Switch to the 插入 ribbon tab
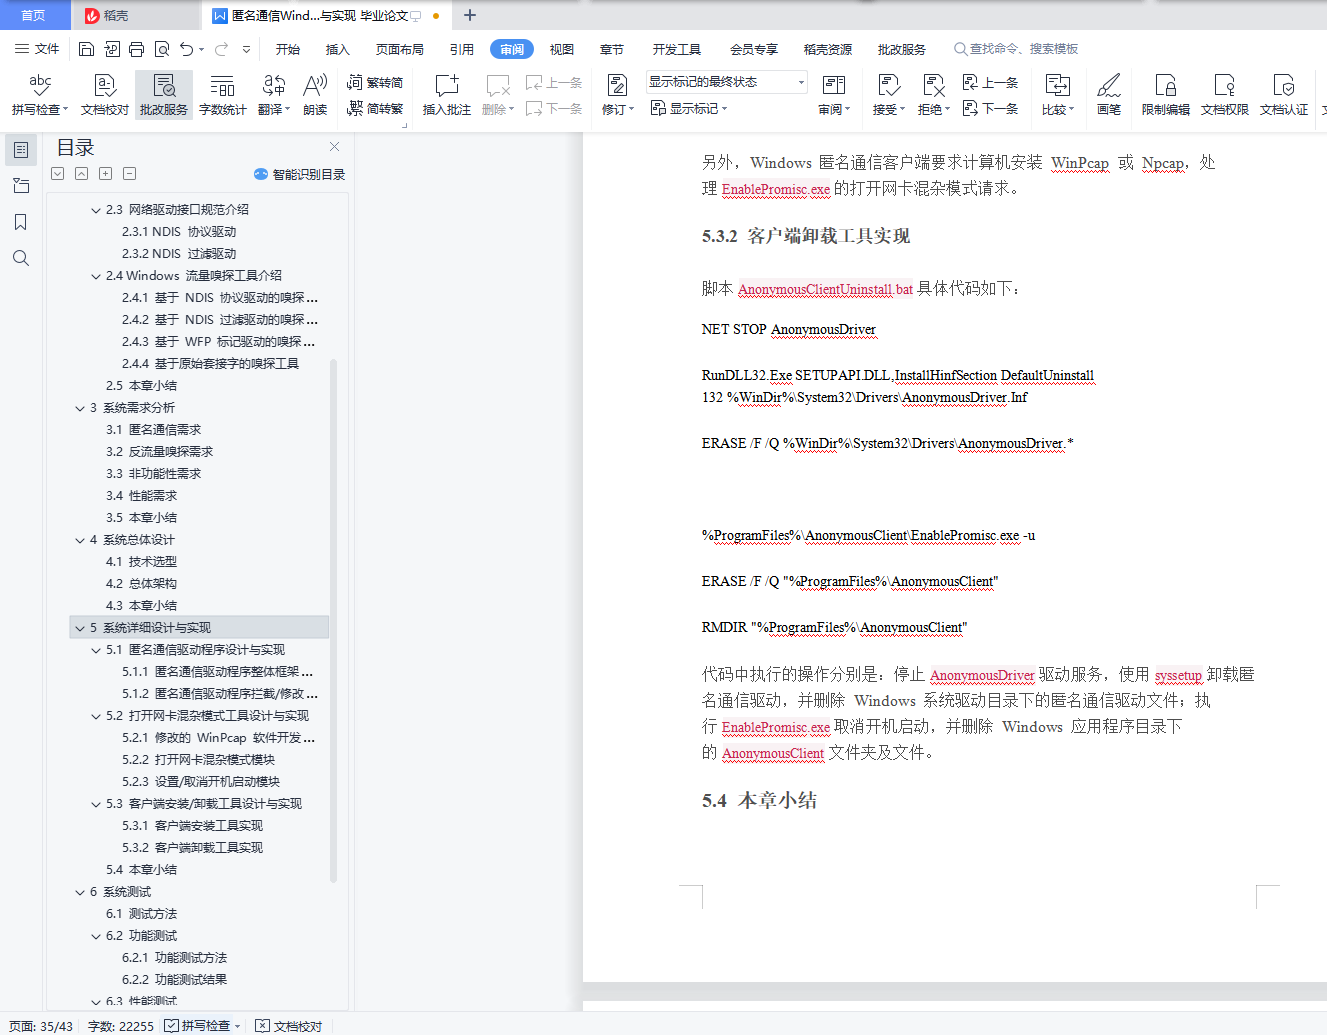Image resolution: width=1327 pixels, height=1035 pixels. [338, 49]
